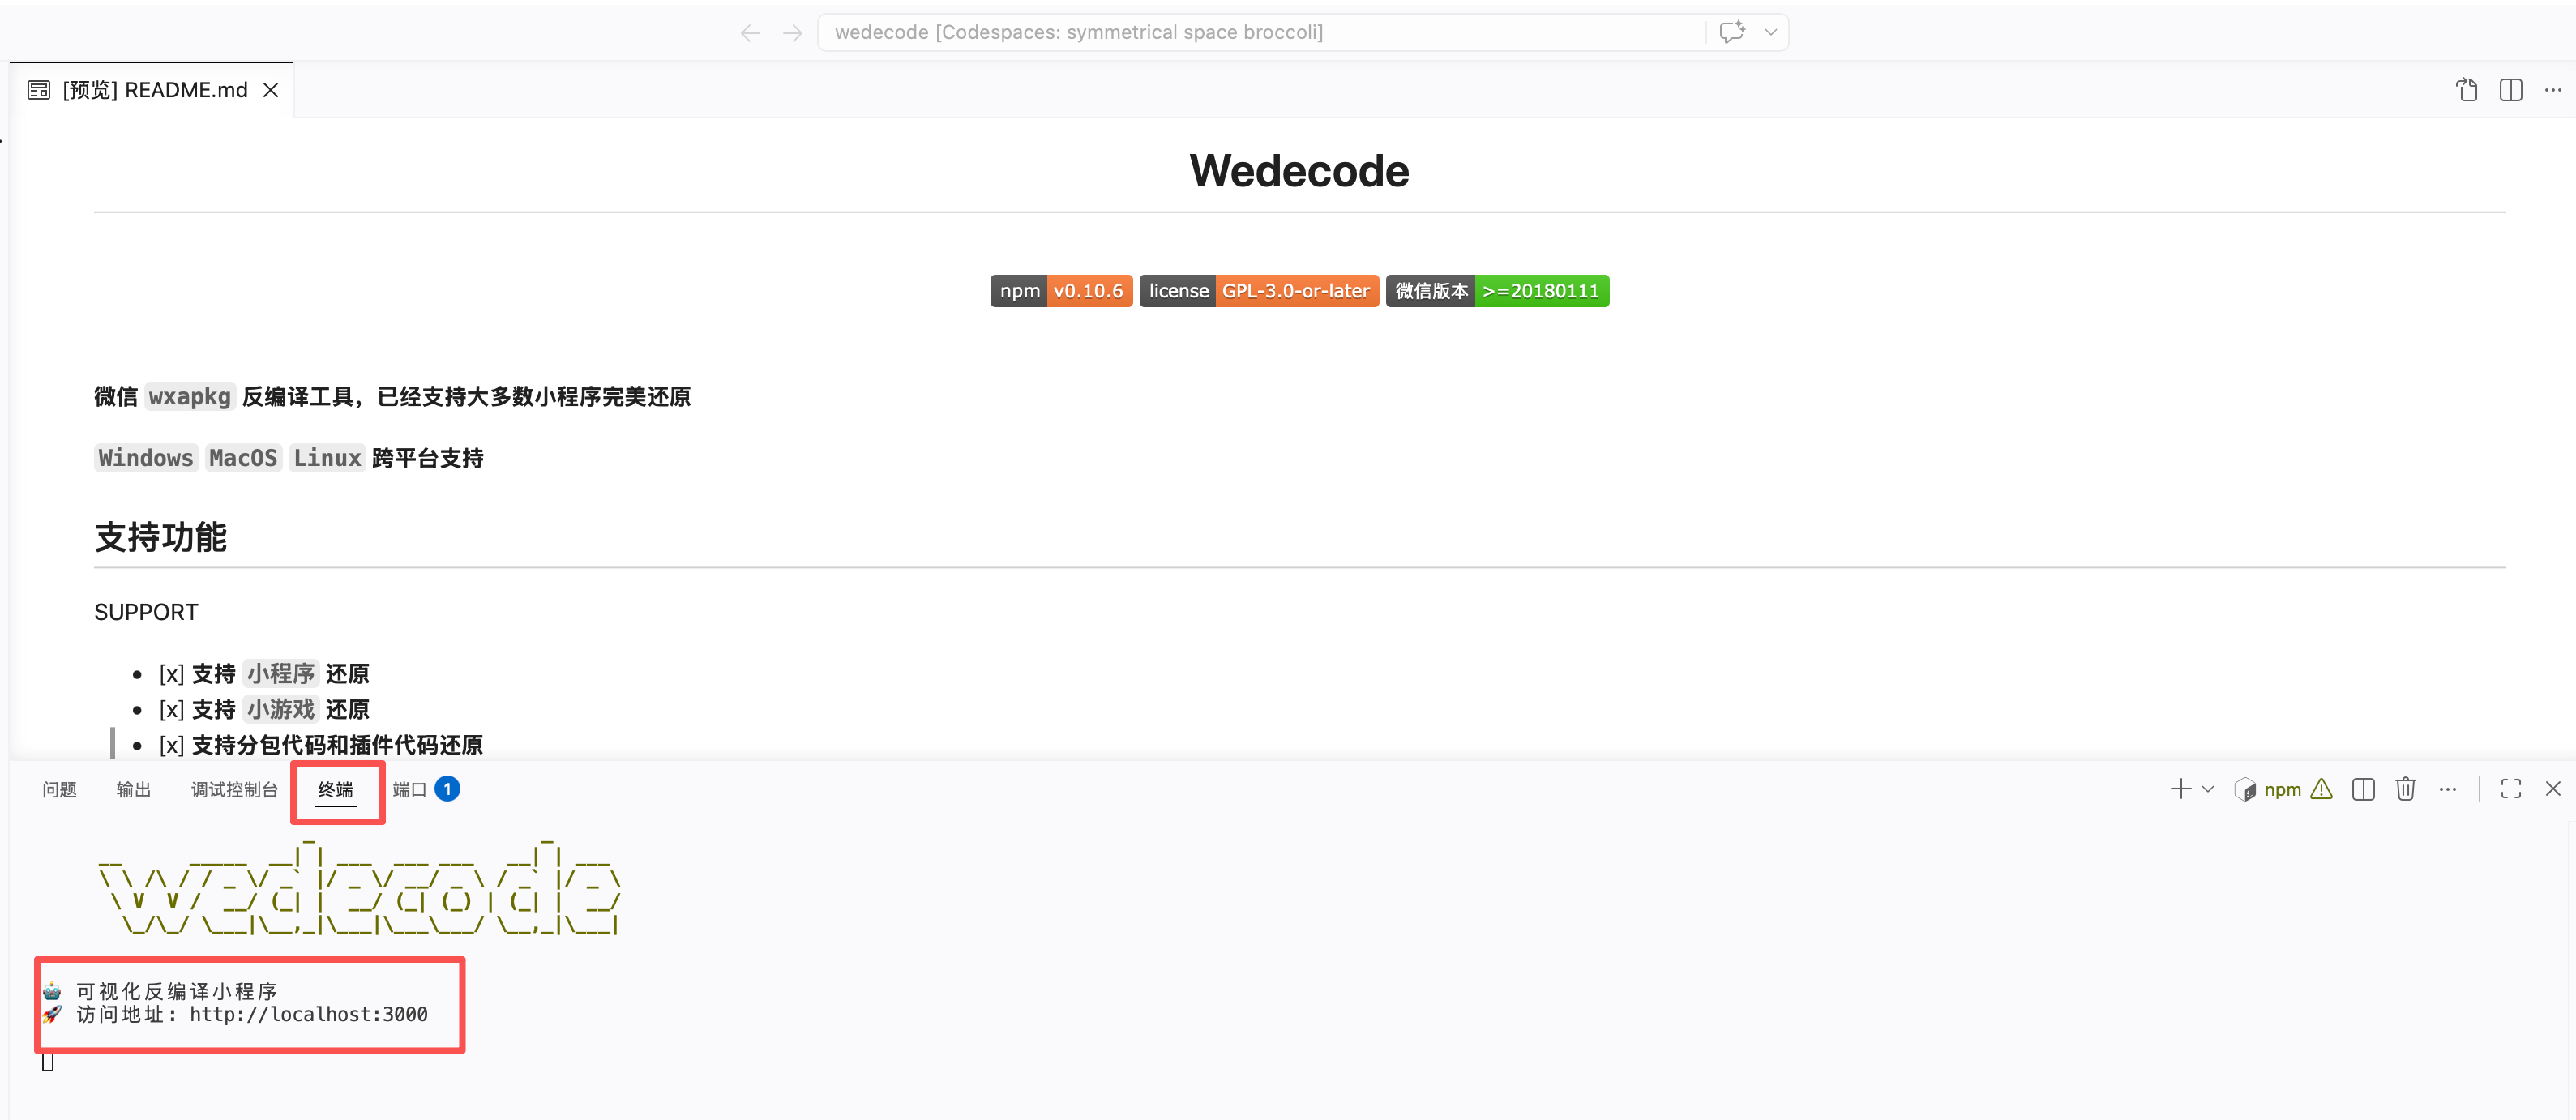Create a new terminal with plus icon
This screenshot has height=1120, width=2576.
coord(2180,789)
